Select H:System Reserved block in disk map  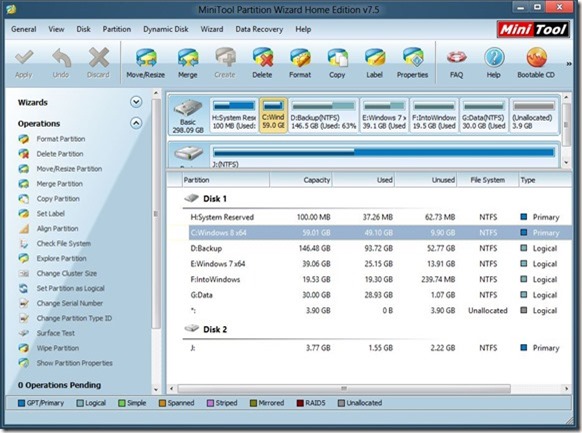pyautogui.click(x=234, y=115)
